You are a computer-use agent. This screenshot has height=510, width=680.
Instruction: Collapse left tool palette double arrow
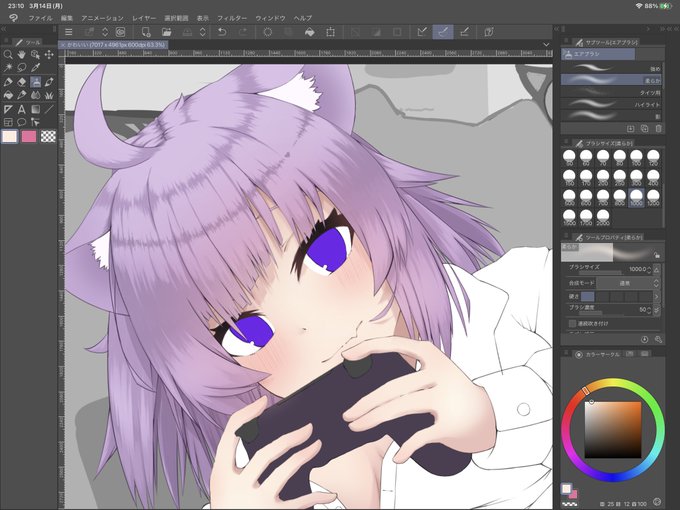3,29
